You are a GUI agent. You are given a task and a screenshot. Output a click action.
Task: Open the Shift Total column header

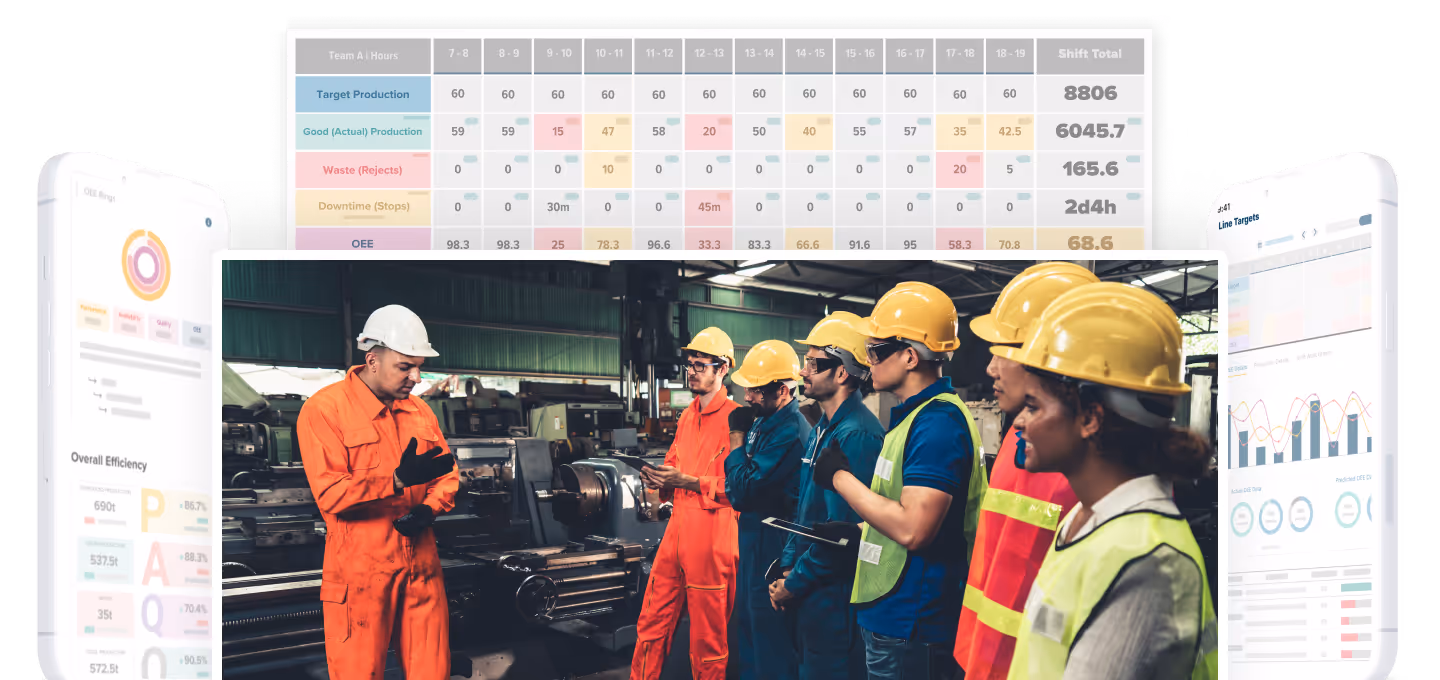coord(1089,54)
